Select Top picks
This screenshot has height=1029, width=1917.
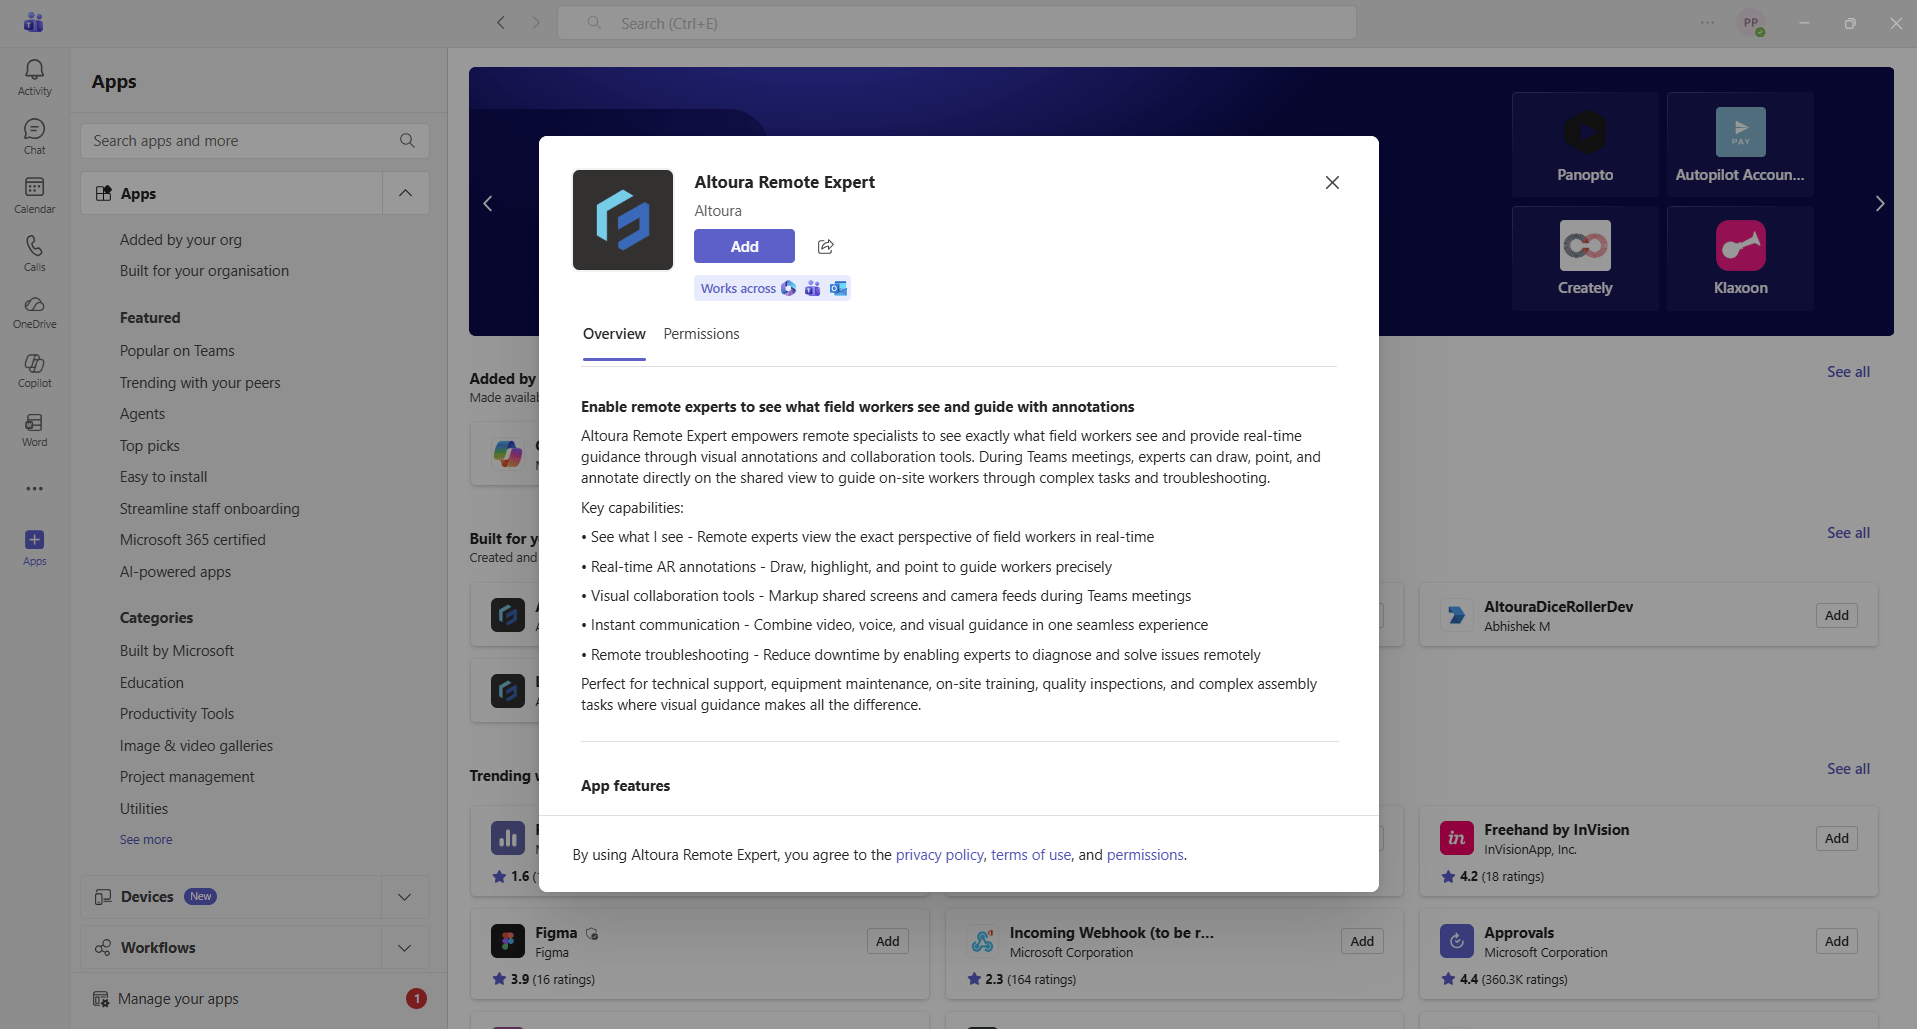click(150, 446)
